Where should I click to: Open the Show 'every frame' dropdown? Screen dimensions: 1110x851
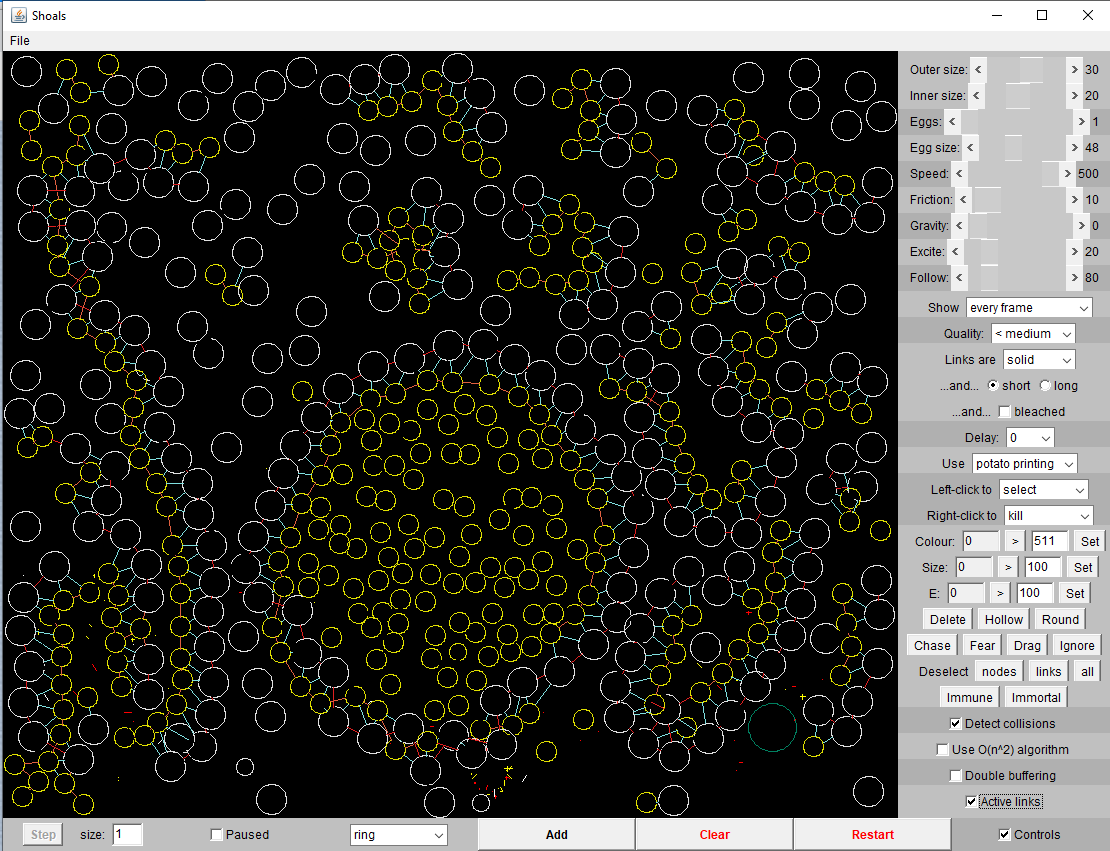tap(1029, 308)
